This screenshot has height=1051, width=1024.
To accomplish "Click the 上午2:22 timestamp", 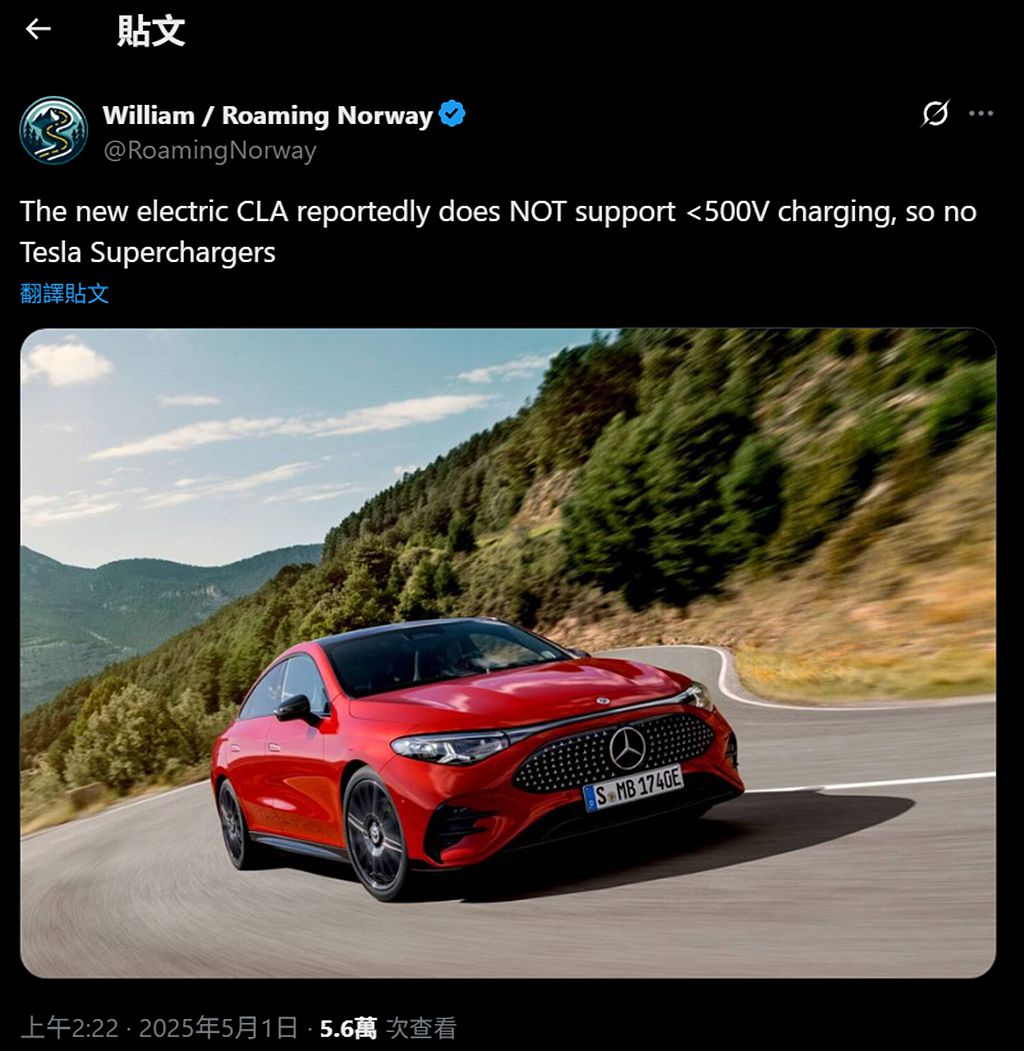I will (x=69, y=1028).
